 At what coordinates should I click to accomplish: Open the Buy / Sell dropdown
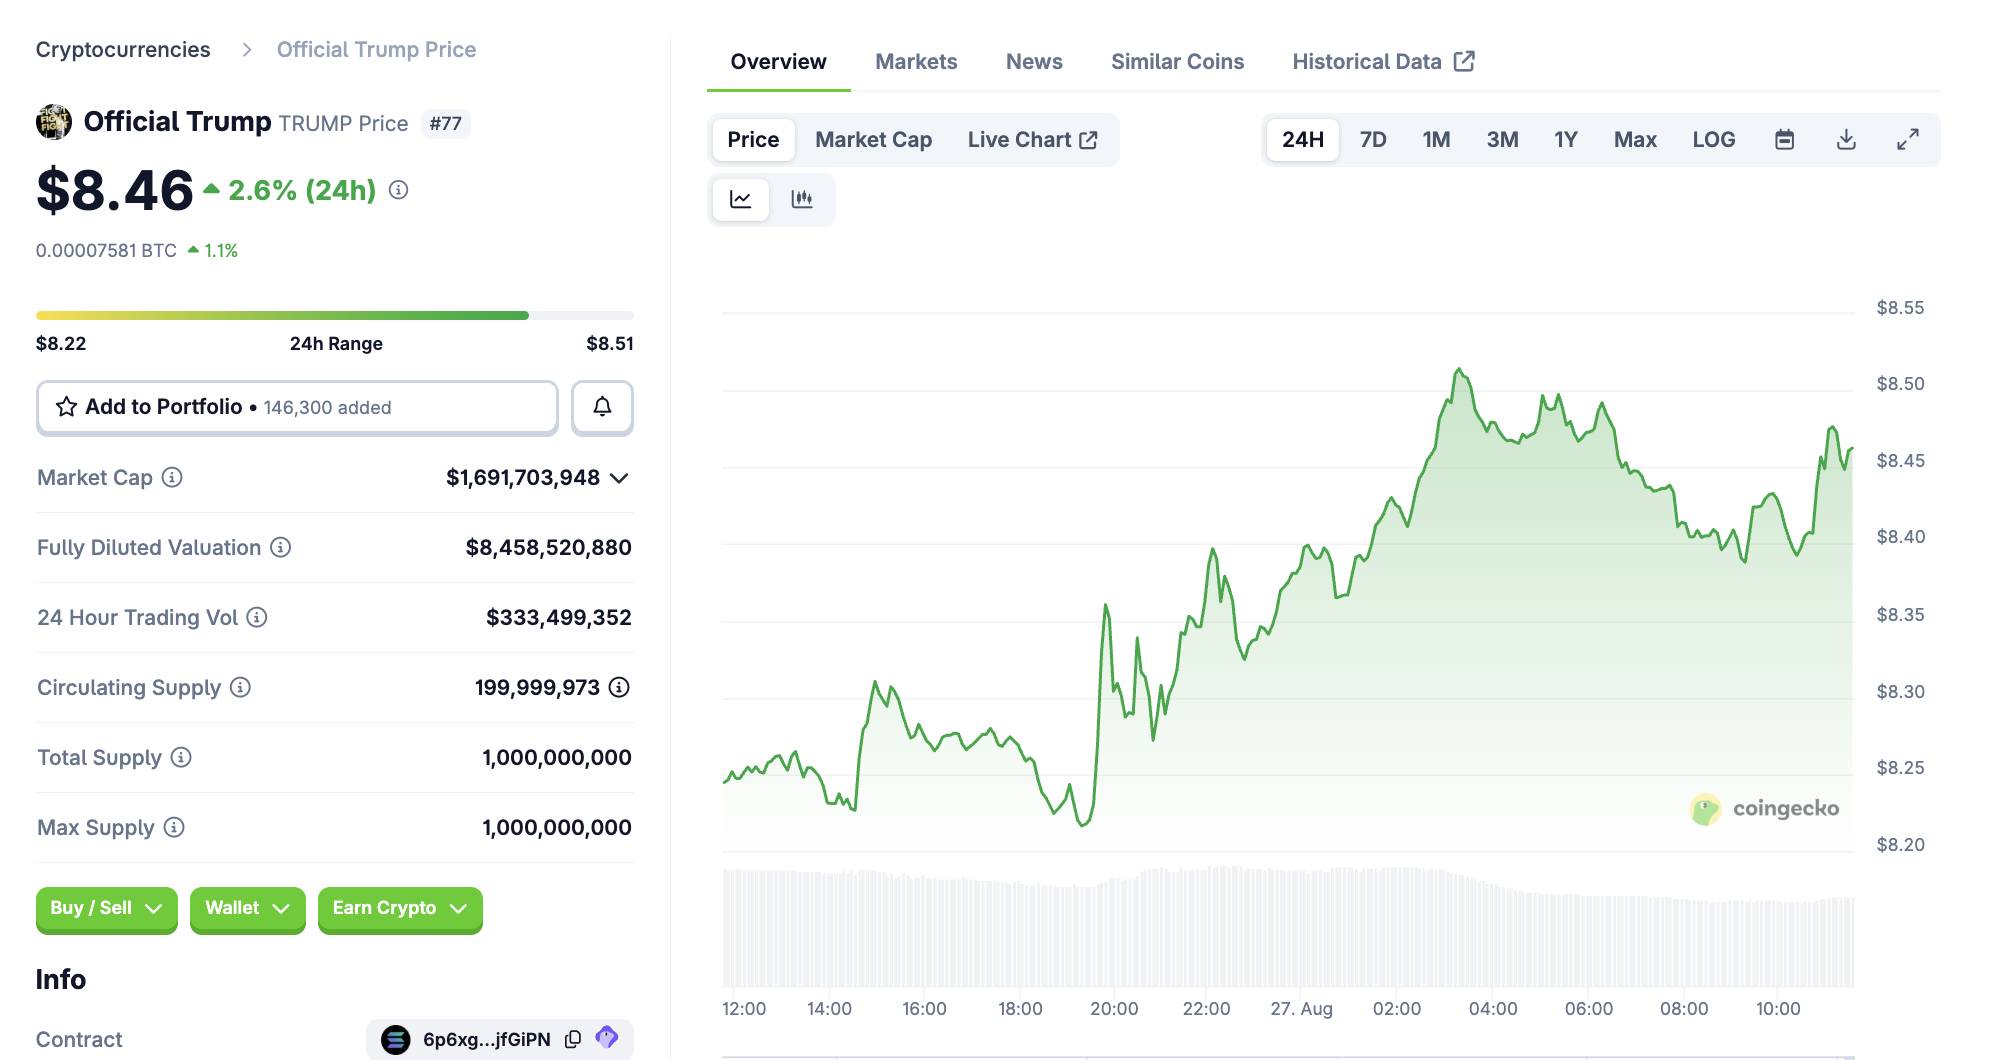click(106, 909)
